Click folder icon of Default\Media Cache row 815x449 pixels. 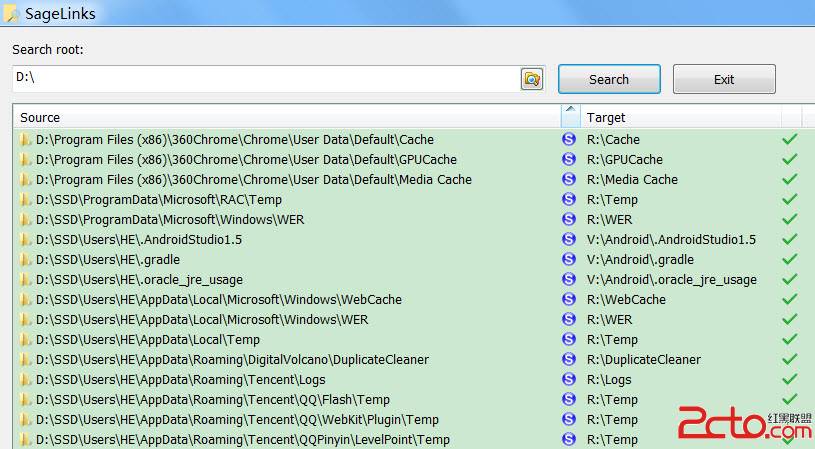click(24, 180)
